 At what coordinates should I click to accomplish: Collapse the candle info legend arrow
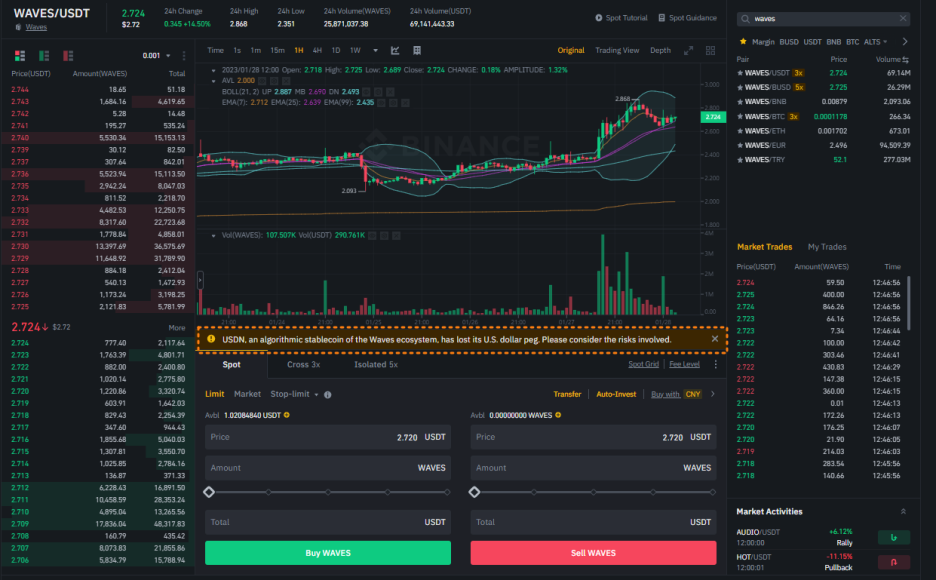click(213, 70)
